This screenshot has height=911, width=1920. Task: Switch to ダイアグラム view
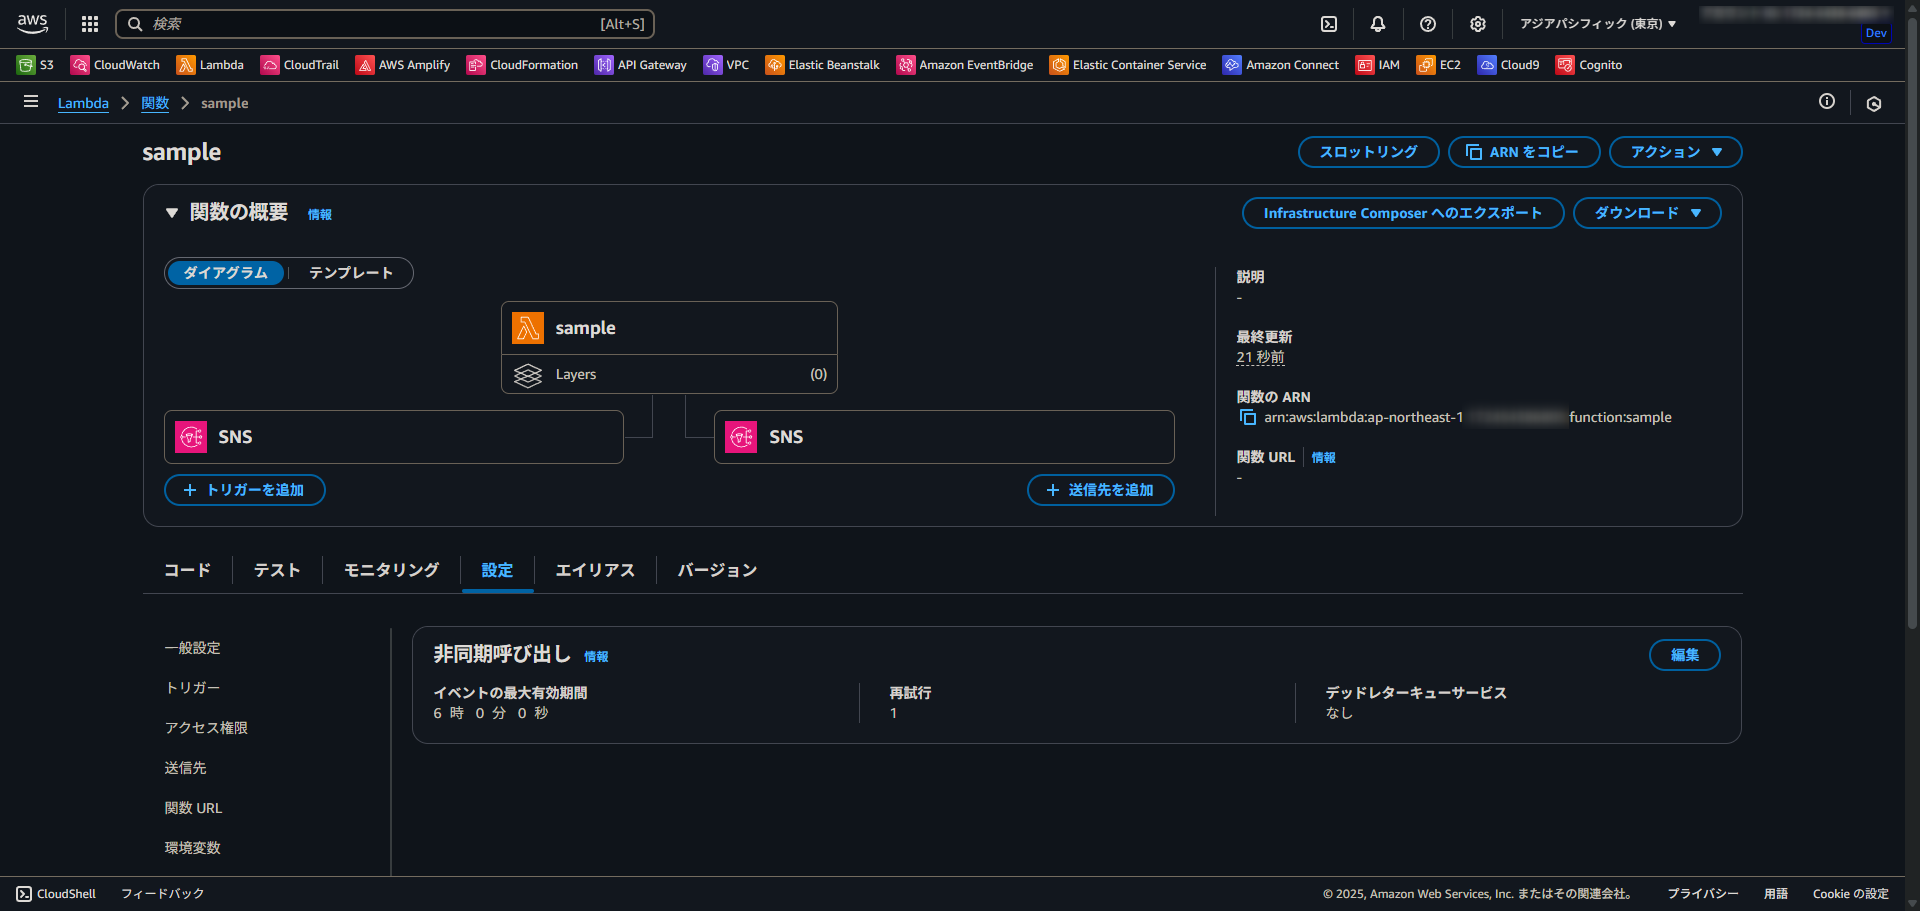point(226,273)
